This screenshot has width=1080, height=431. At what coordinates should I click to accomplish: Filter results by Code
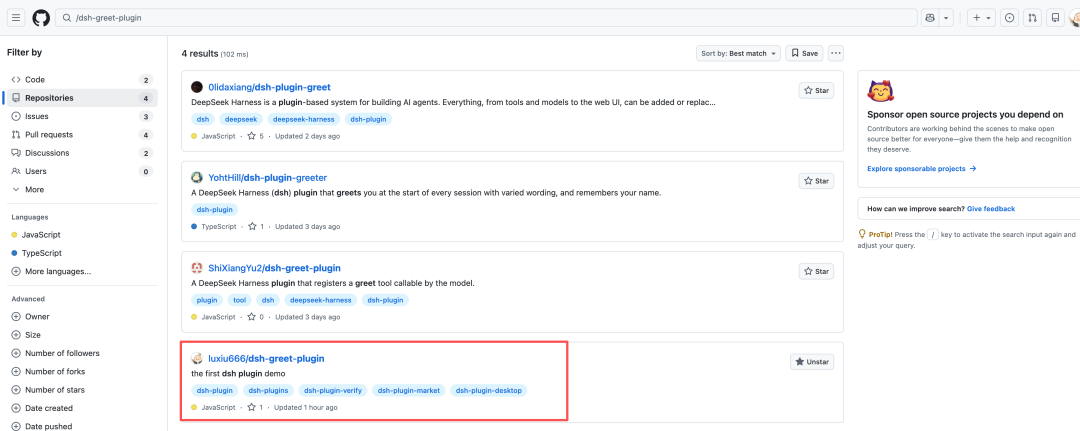tap(82, 80)
